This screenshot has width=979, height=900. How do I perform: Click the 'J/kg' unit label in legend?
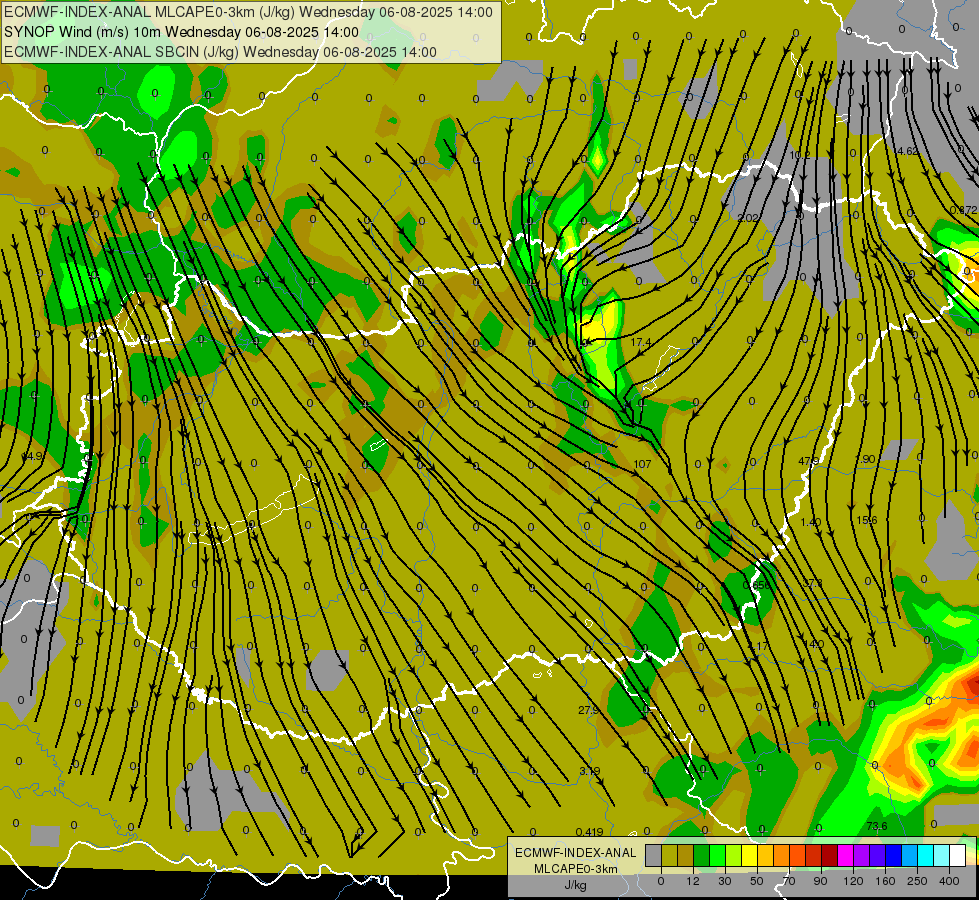click(x=575, y=885)
